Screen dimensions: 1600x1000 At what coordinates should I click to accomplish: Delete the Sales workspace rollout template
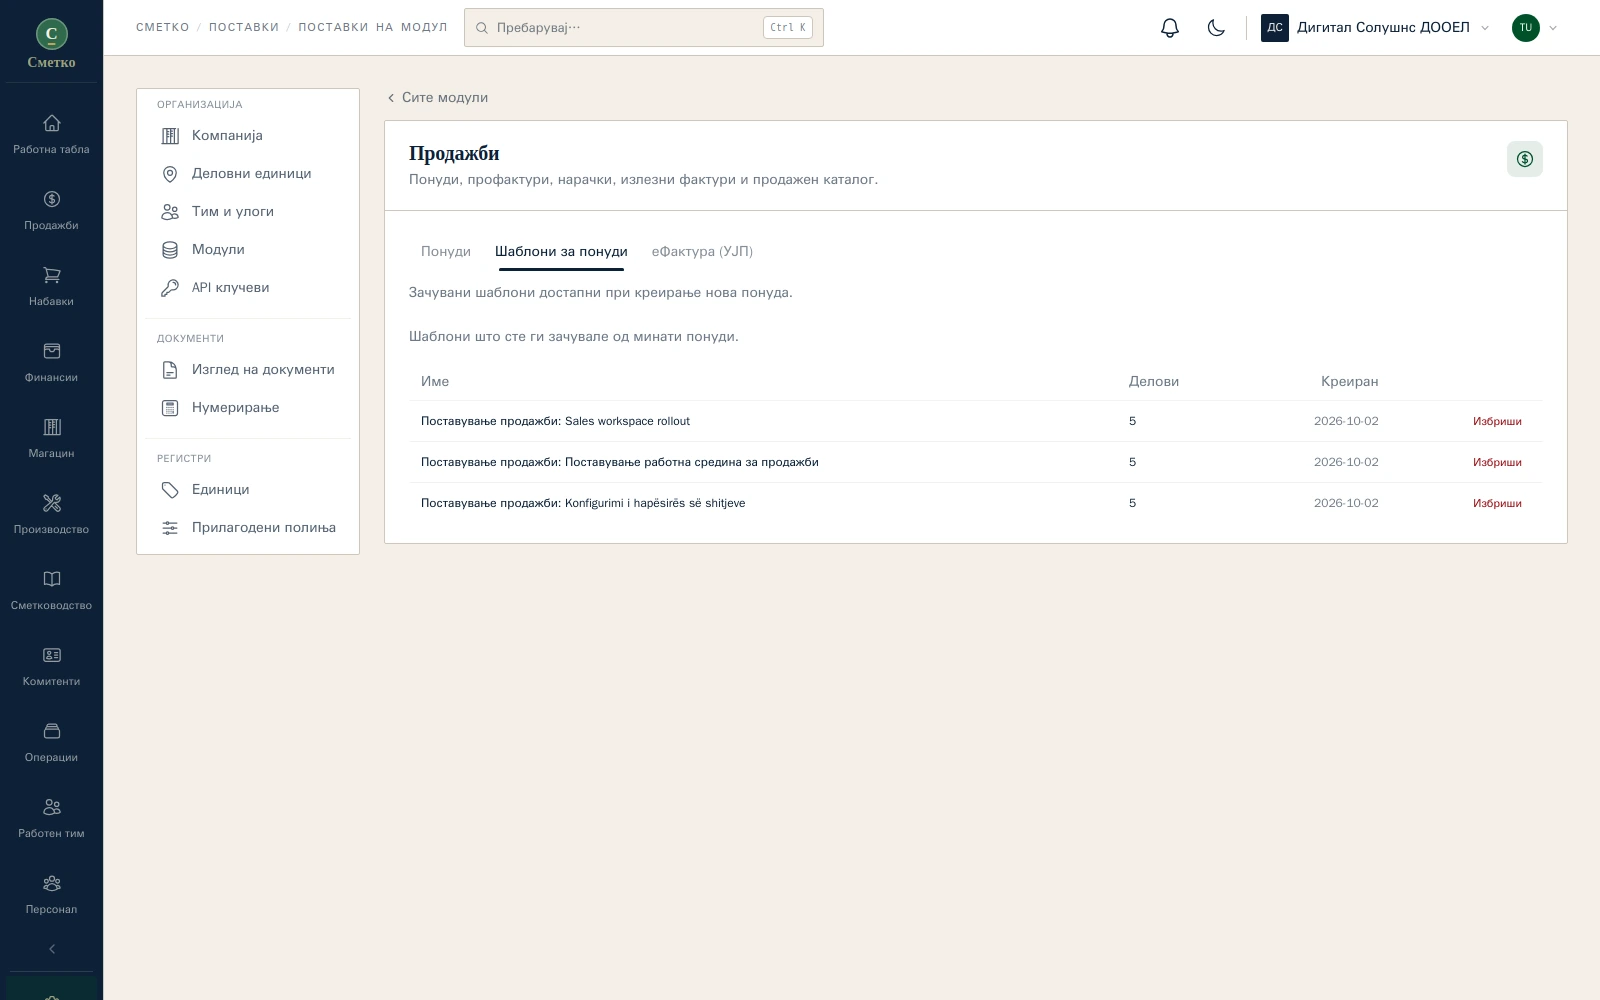pos(1497,421)
